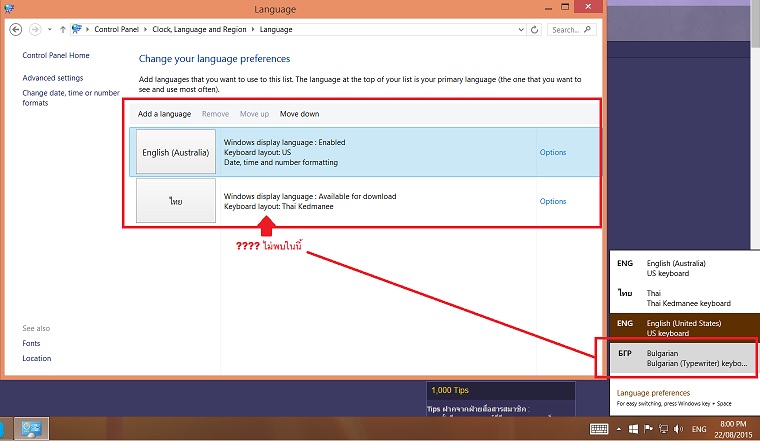Select the English (Australia) language tile

pyautogui.click(x=175, y=152)
